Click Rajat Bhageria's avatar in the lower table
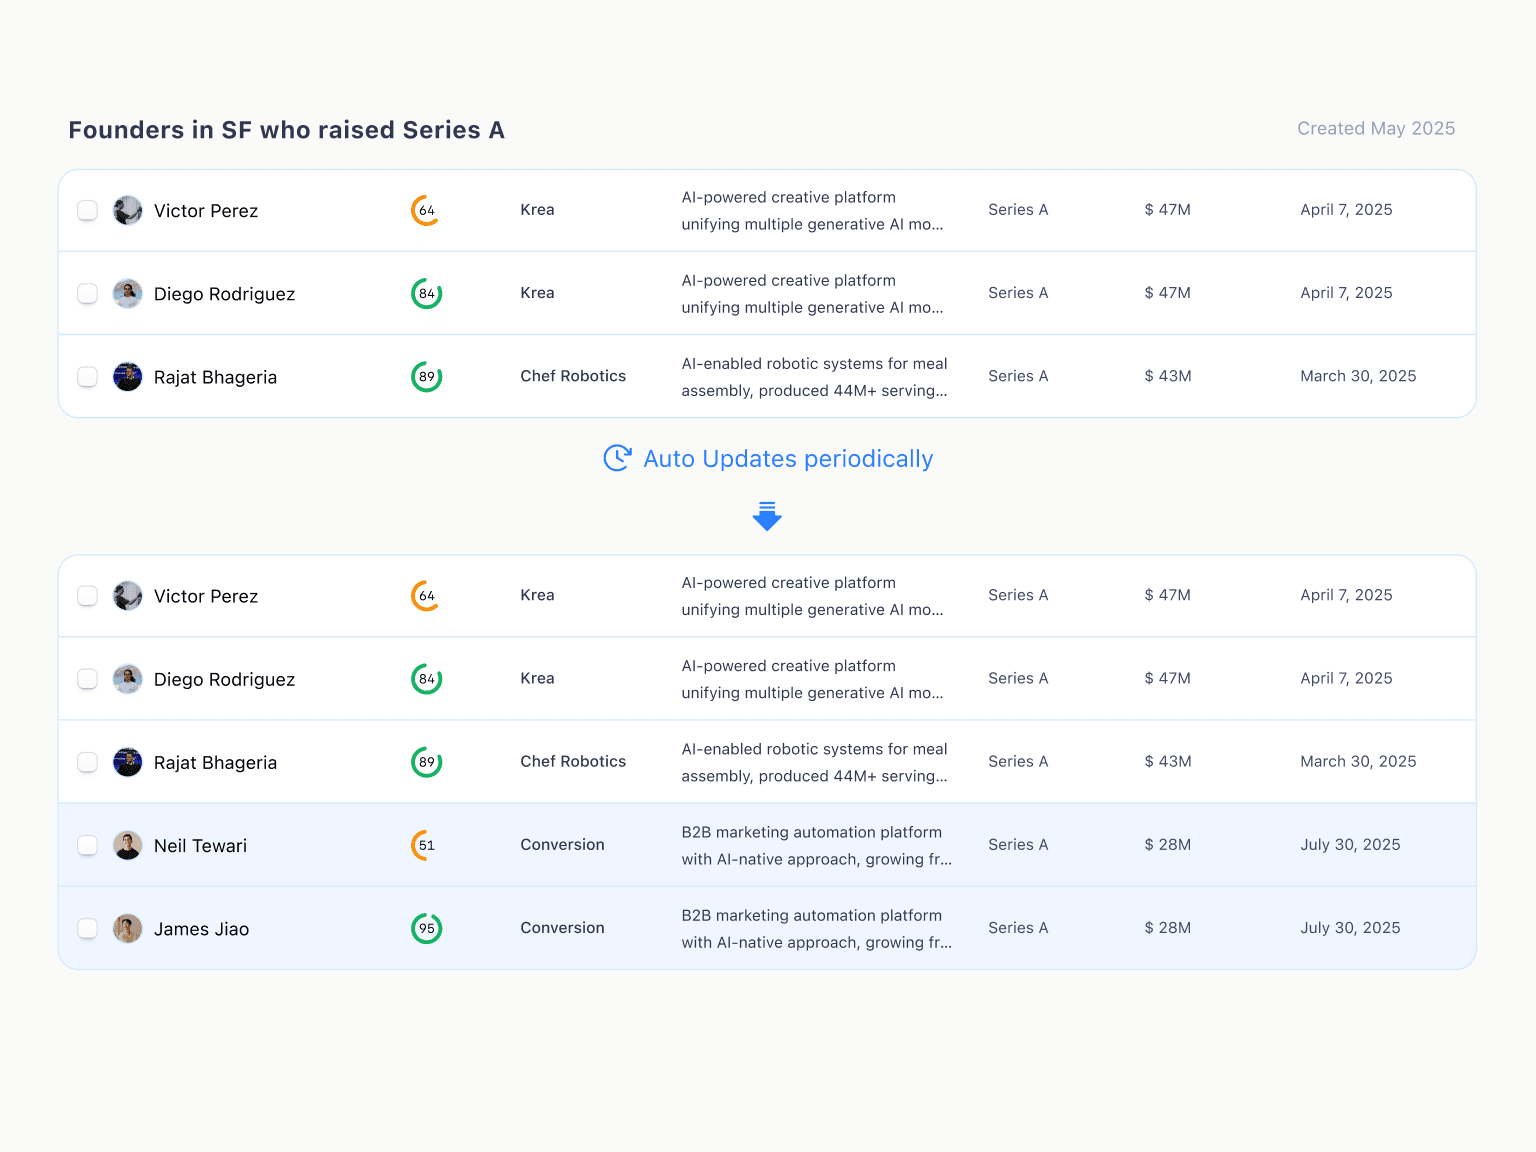Image resolution: width=1536 pixels, height=1152 pixels. (x=127, y=762)
